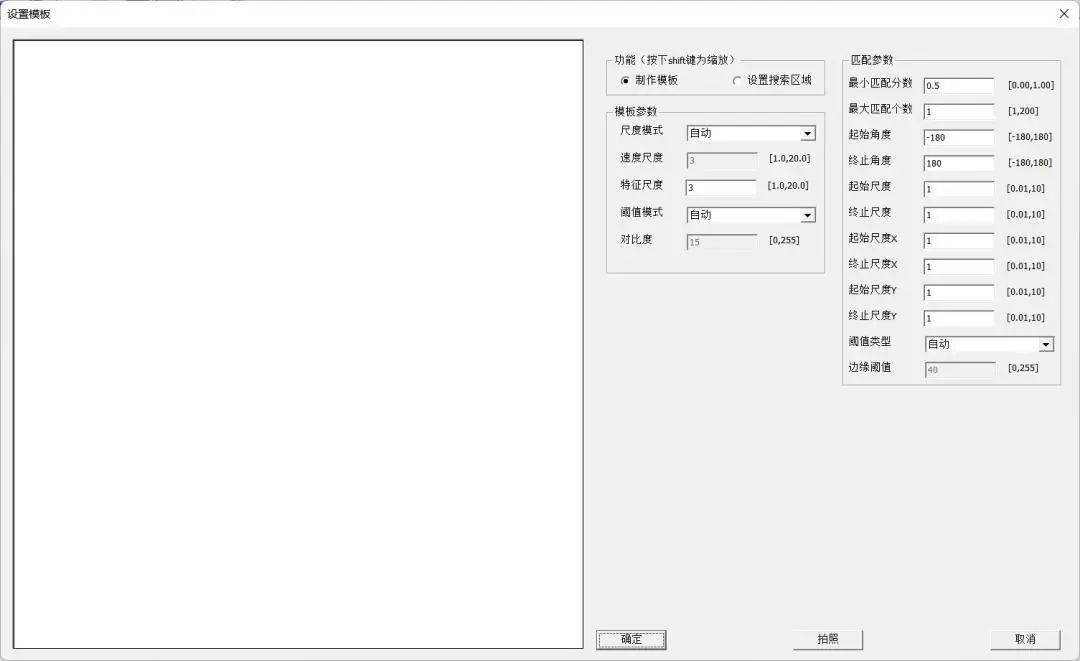Click the 起始尺度 input field
This screenshot has height=661, width=1080.
click(x=958, y=189)
